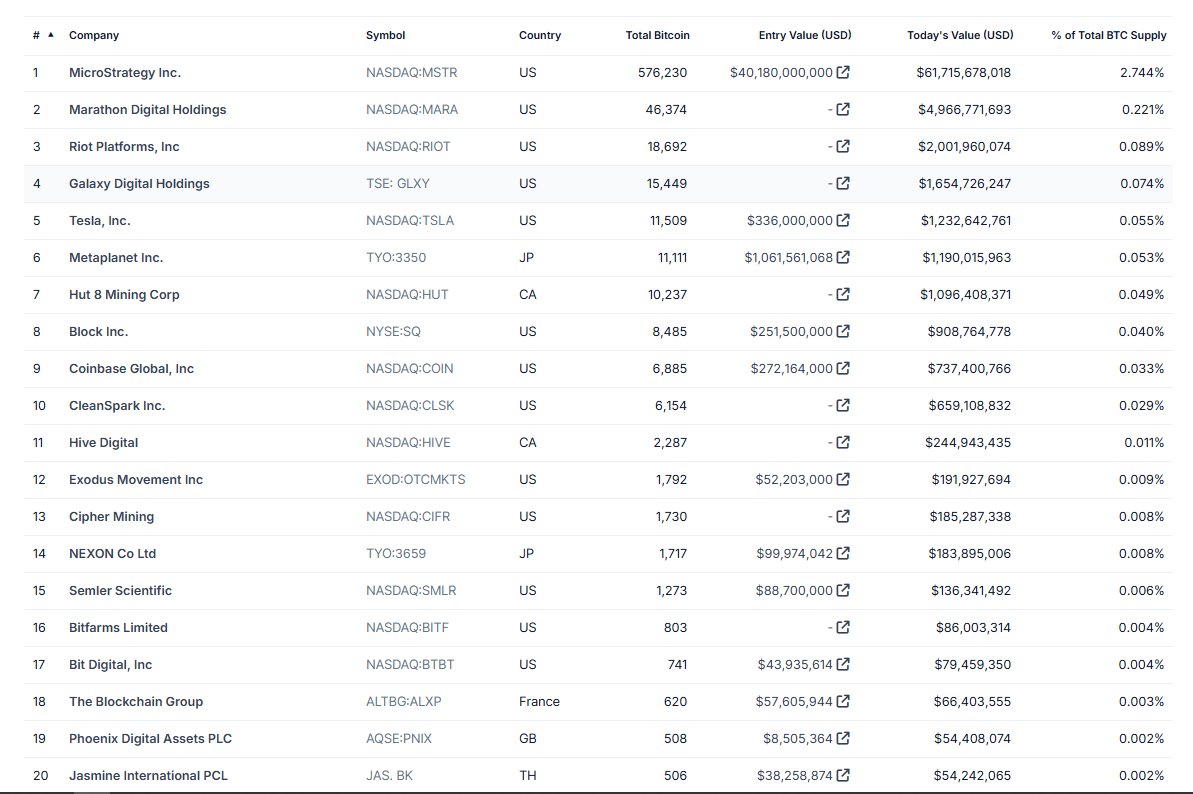Open external link icon in Cipher Mining row
This screenshot has height=794, width=1193.
[843, 516]
